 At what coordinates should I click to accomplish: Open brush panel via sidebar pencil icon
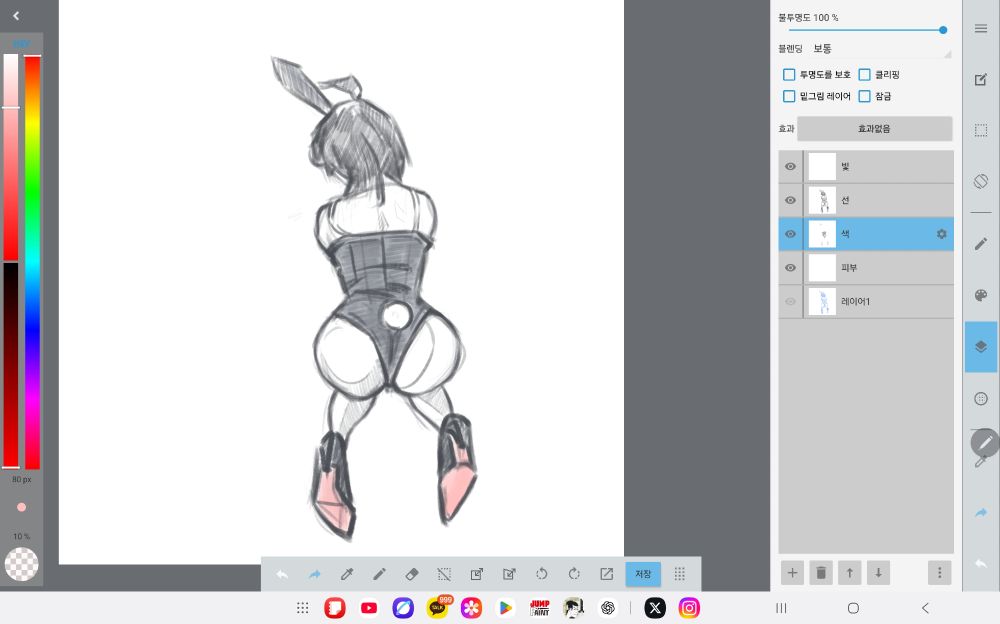click(981, 244)
